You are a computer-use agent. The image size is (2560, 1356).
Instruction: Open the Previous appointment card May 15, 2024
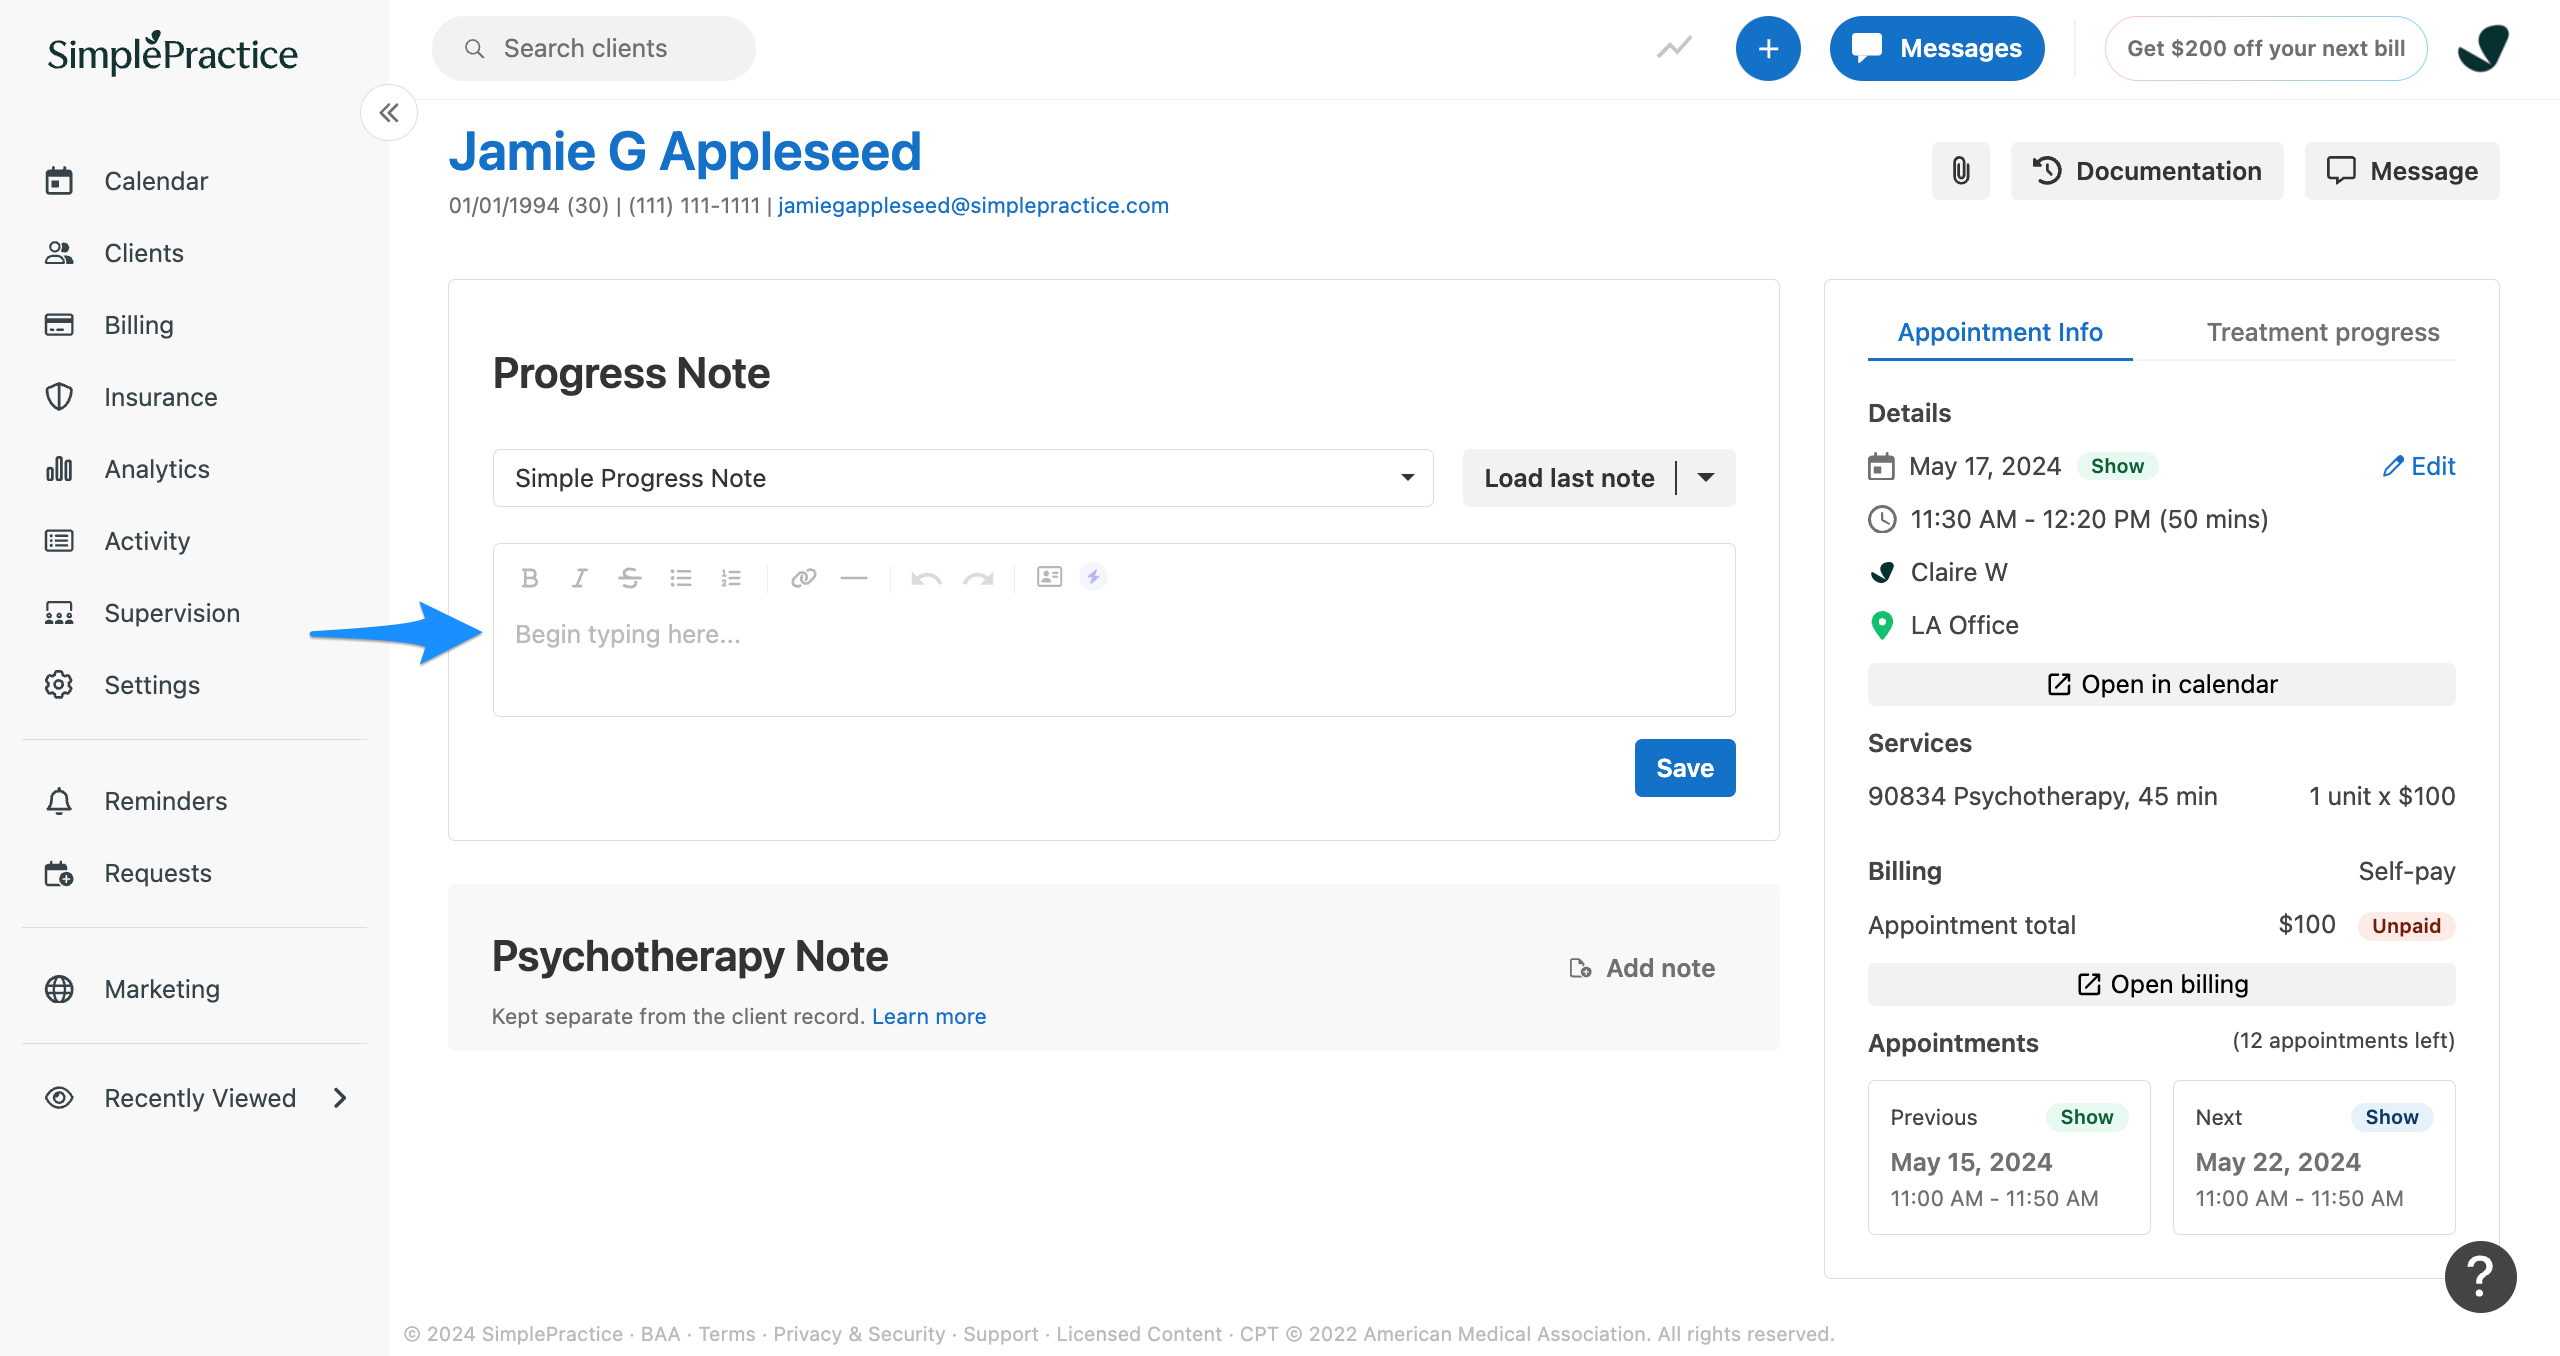(2009, 1157)
